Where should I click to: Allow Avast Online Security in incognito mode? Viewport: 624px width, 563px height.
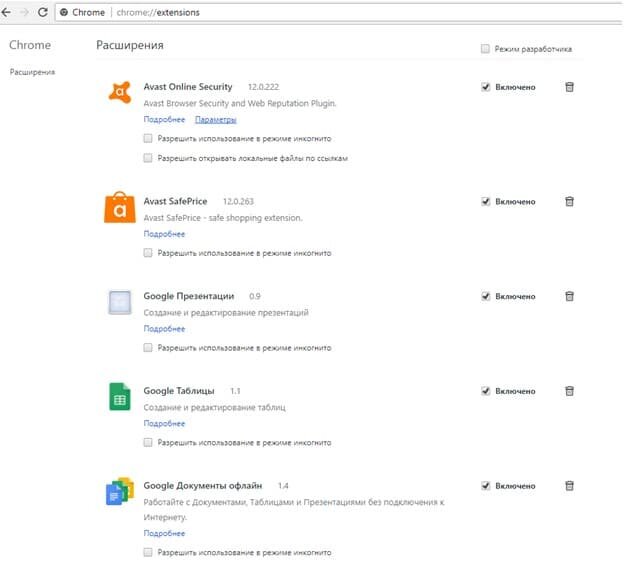click(148, 138)
